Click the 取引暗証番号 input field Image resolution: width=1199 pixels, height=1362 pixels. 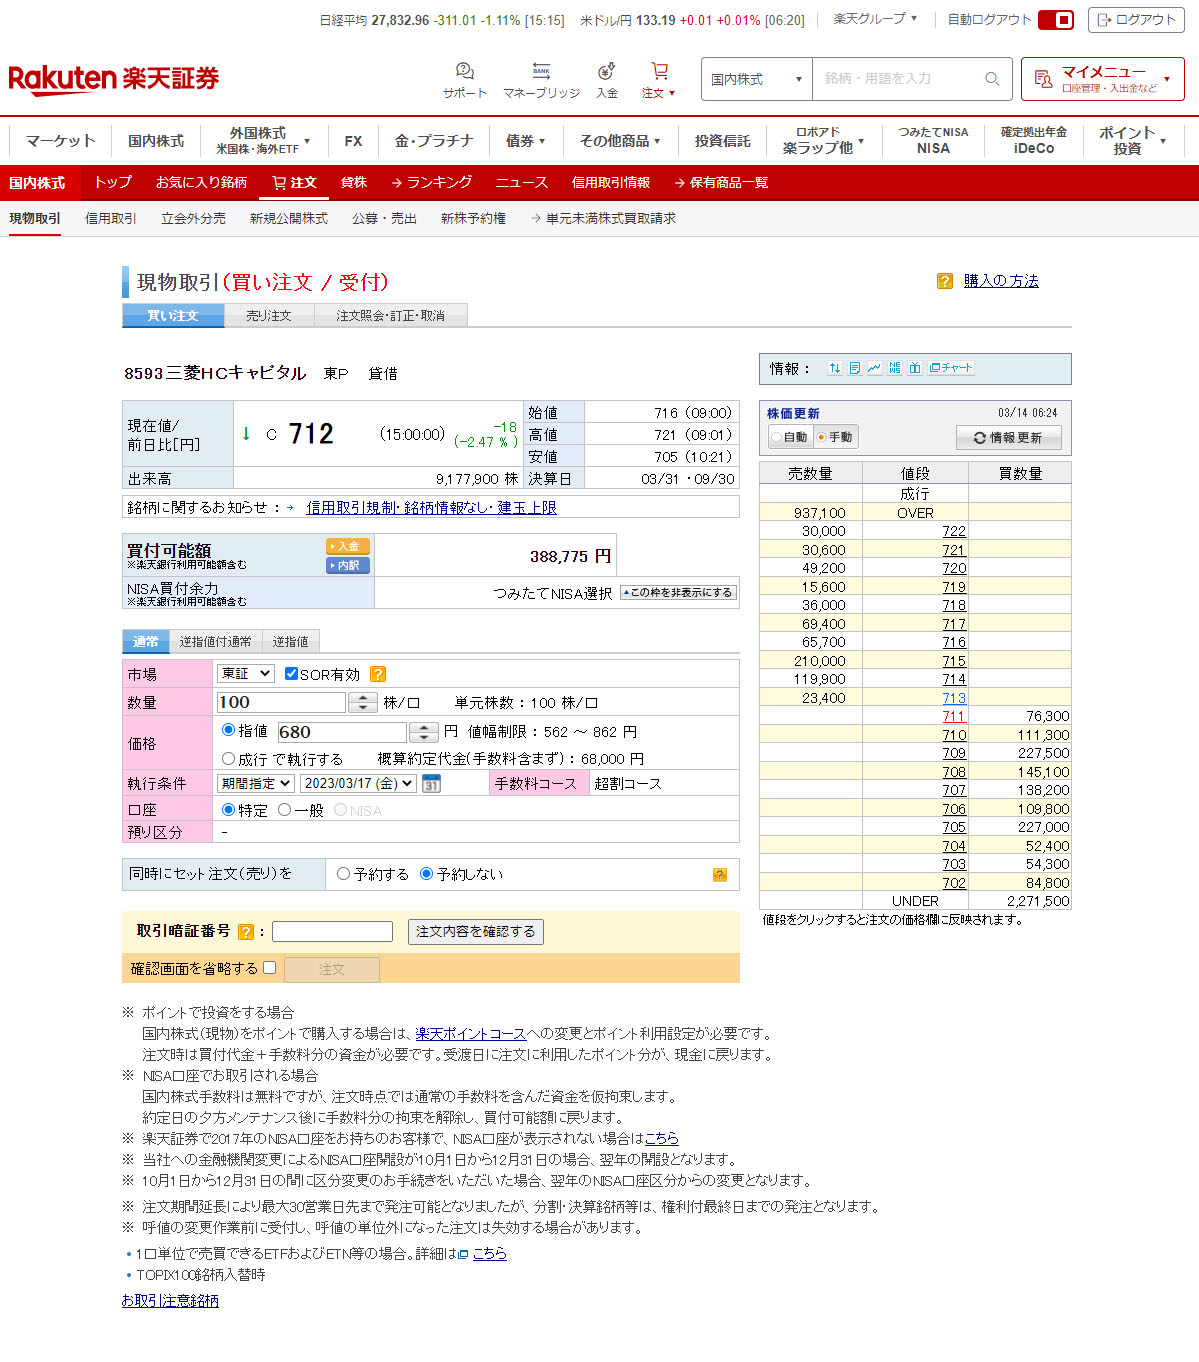pos(332,932)
